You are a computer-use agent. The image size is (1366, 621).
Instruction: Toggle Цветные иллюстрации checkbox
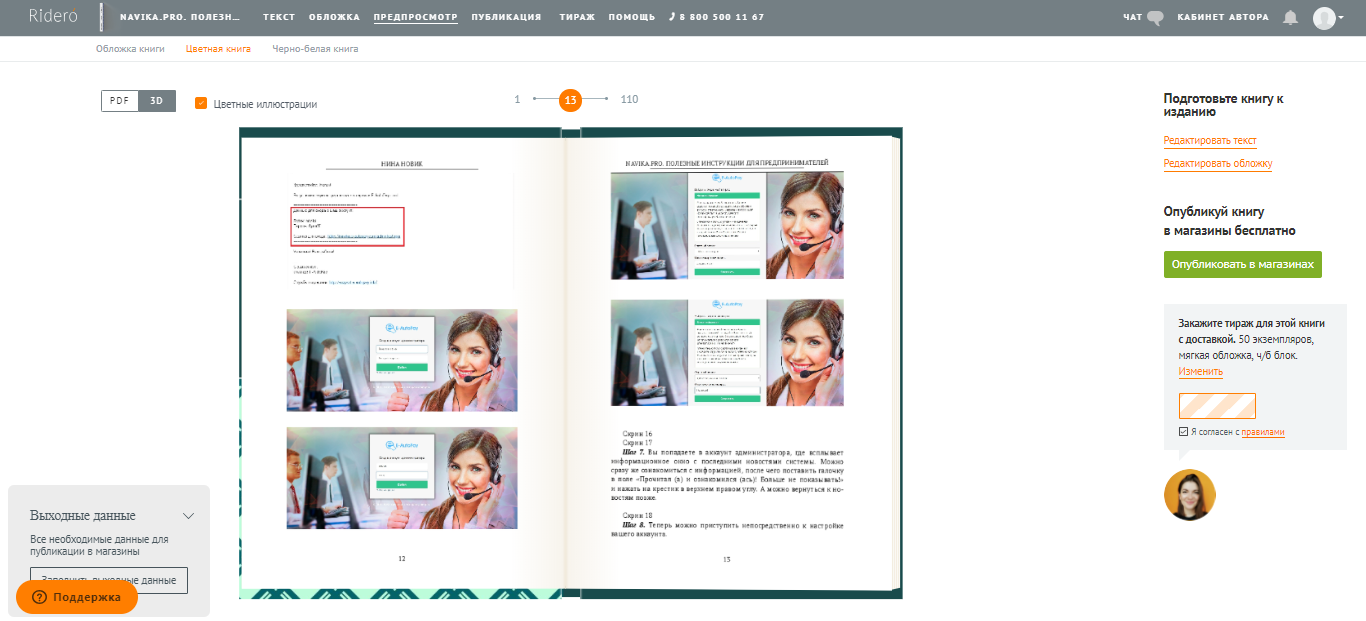[201, 103]
